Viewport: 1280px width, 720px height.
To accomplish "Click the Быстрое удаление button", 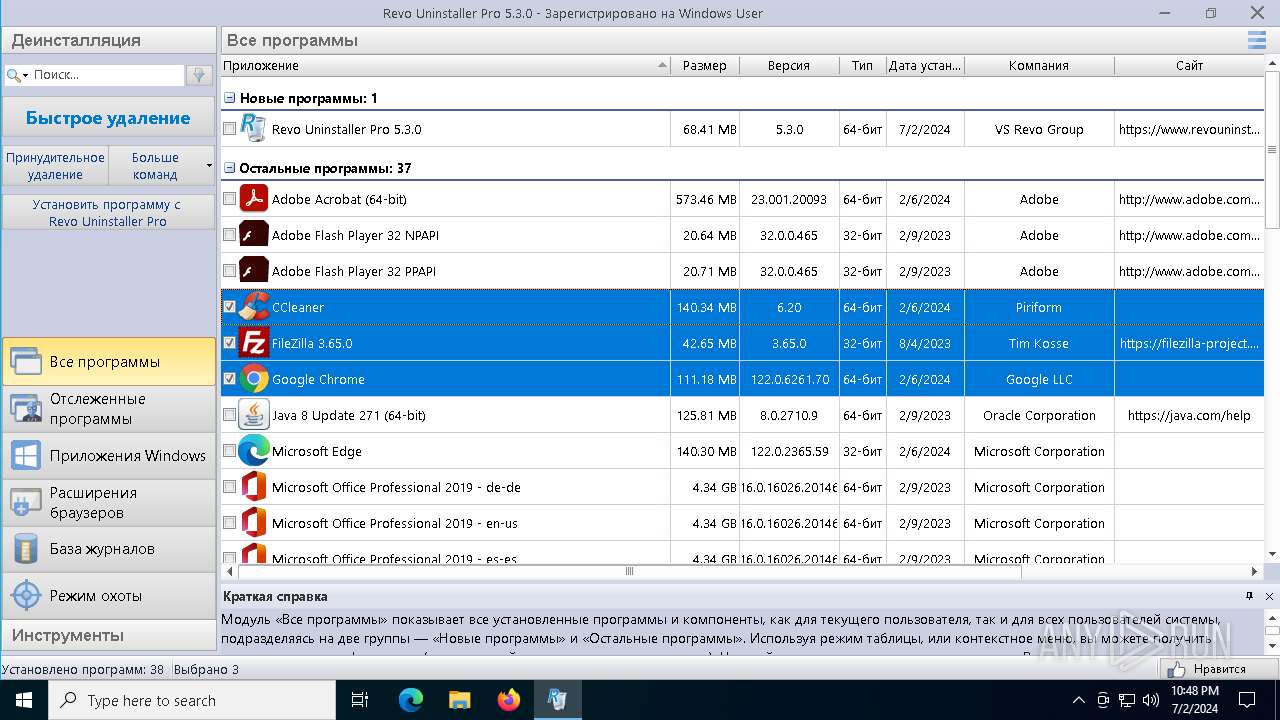I will (108, 118).
